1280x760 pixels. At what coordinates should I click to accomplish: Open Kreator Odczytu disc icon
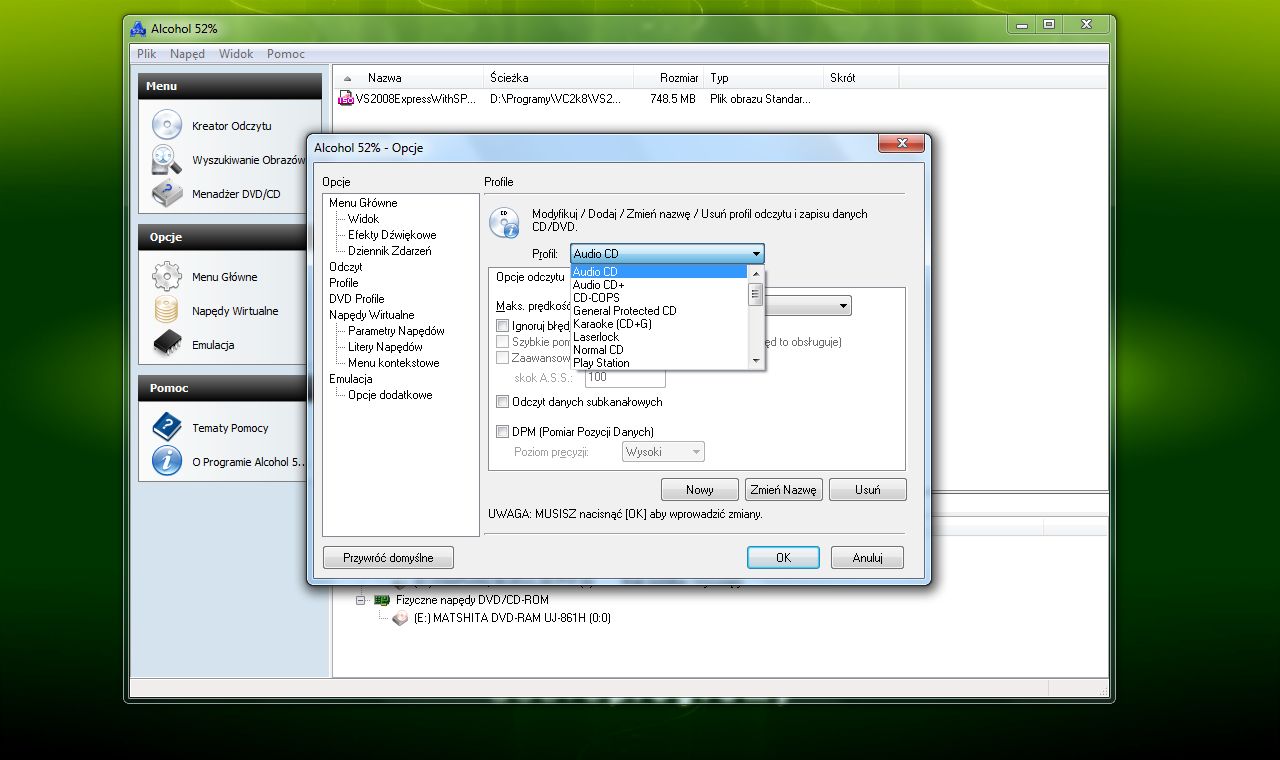(166, 125)
